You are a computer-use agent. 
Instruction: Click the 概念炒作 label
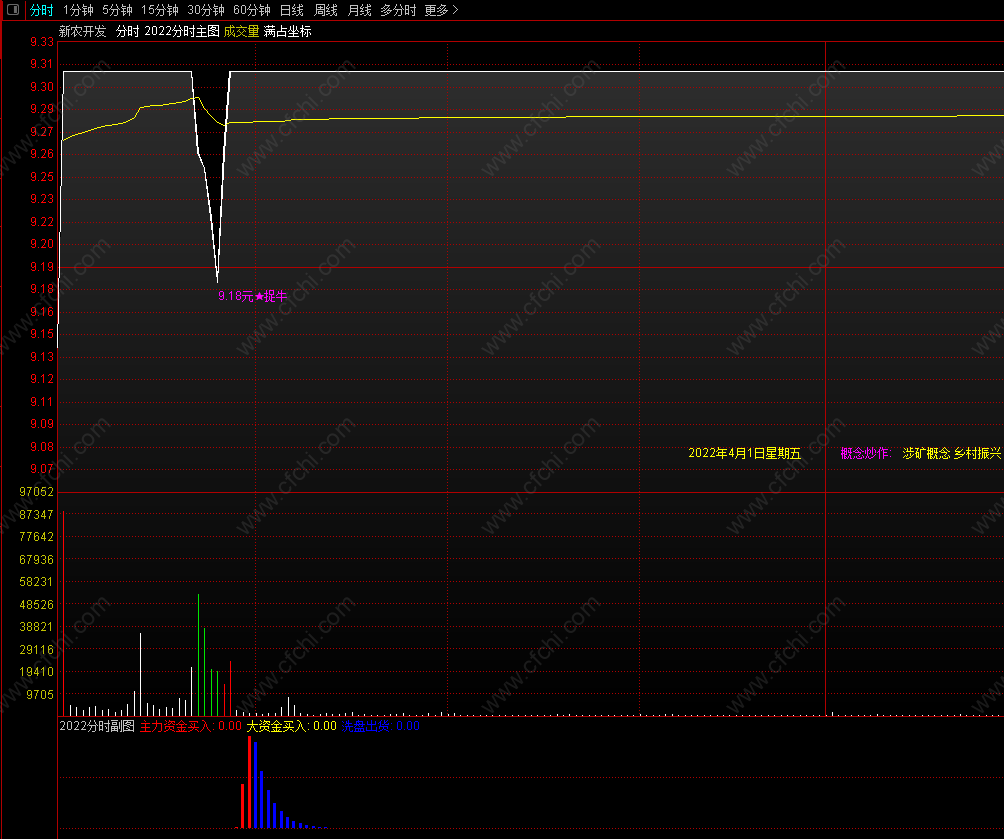pyautogui.click(x=866, y=453)
